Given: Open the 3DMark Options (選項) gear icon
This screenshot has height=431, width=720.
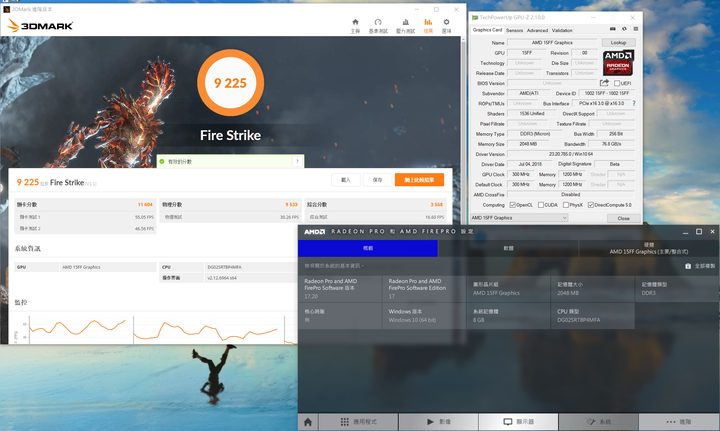Looking at the screenshot, I should pos(446,26).
